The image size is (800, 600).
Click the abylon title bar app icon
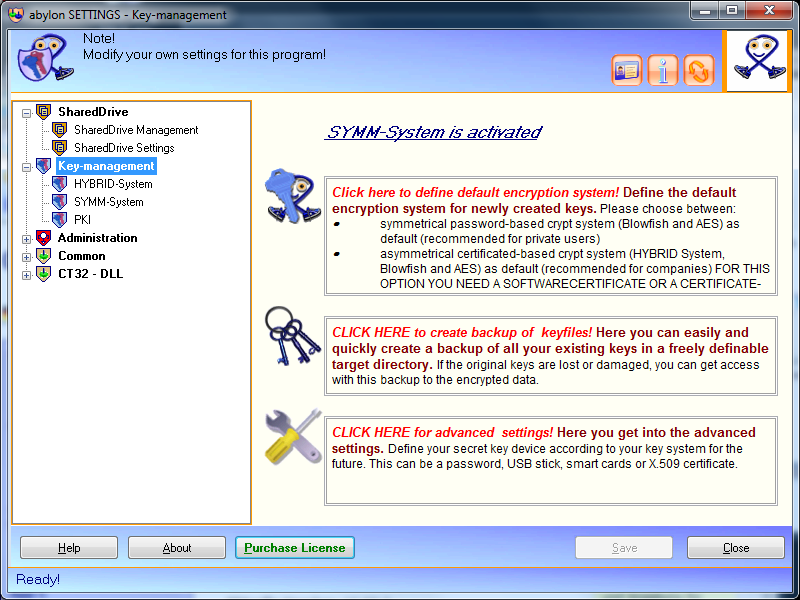(16, 14)
